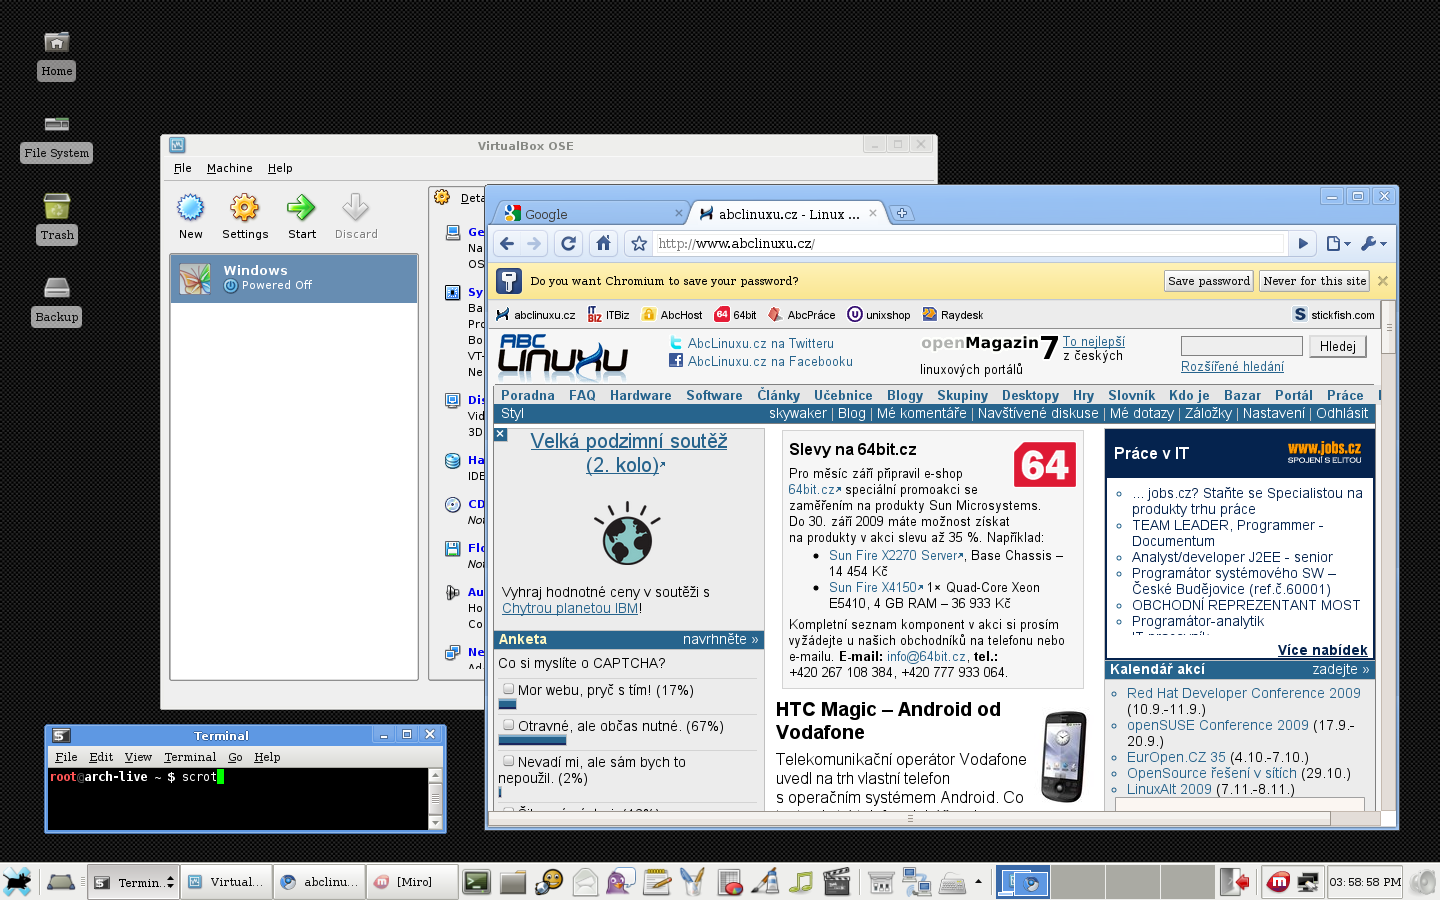Click the Go arrow beside address bar
The width and height of the screenshot is (1440, 900).
1302,243
